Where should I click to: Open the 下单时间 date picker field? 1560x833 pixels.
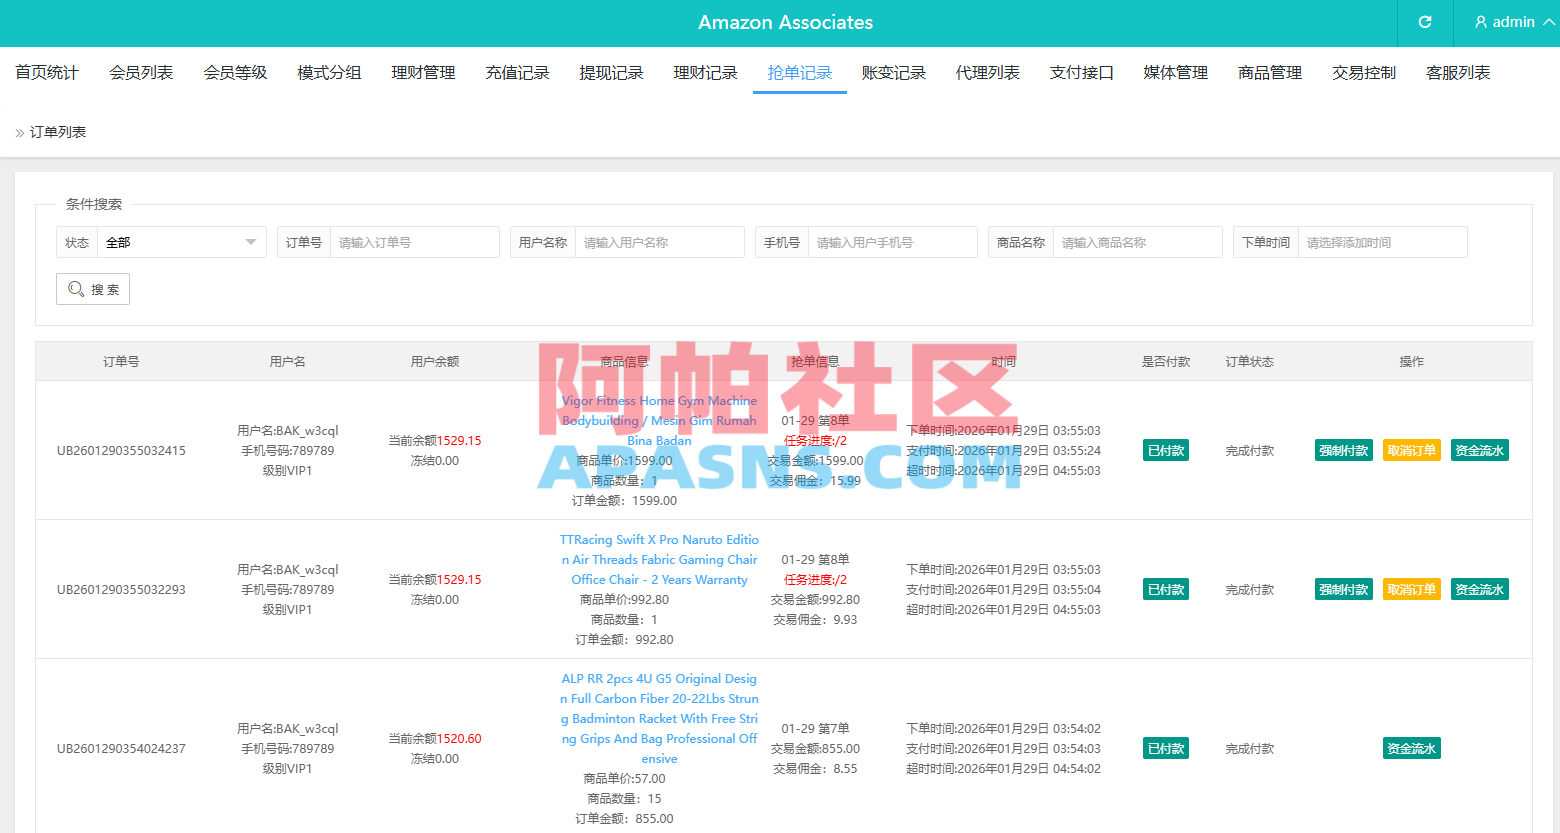[1382, 242]
